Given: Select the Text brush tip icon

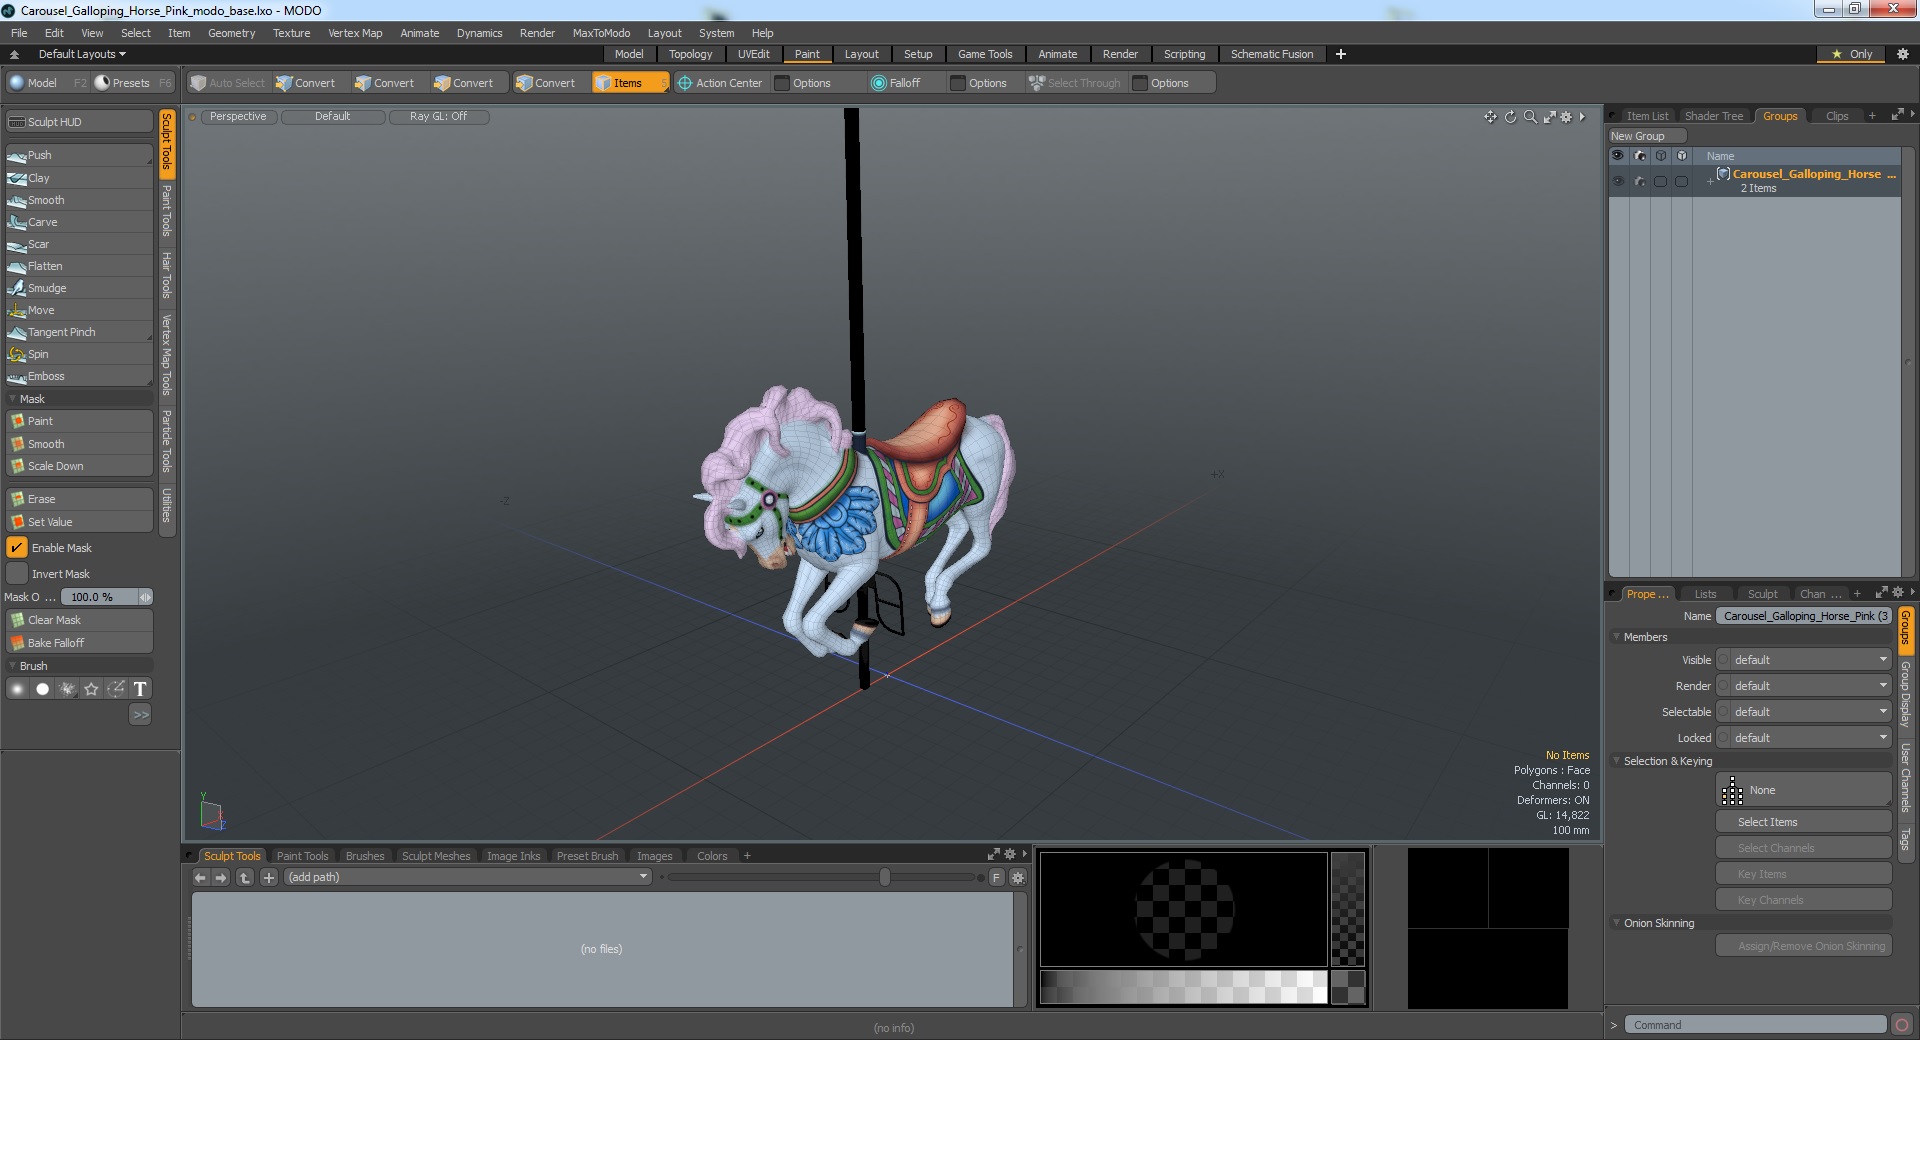Looking at the screenshot, I should pos(140,689).
